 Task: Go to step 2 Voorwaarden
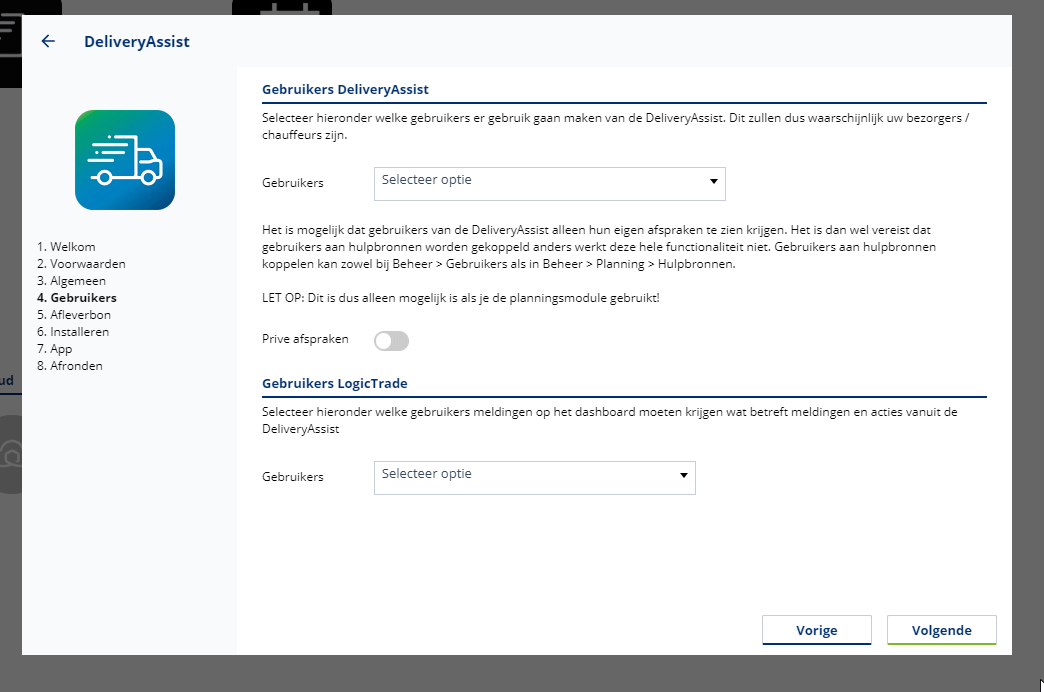(x=81, y=264)
